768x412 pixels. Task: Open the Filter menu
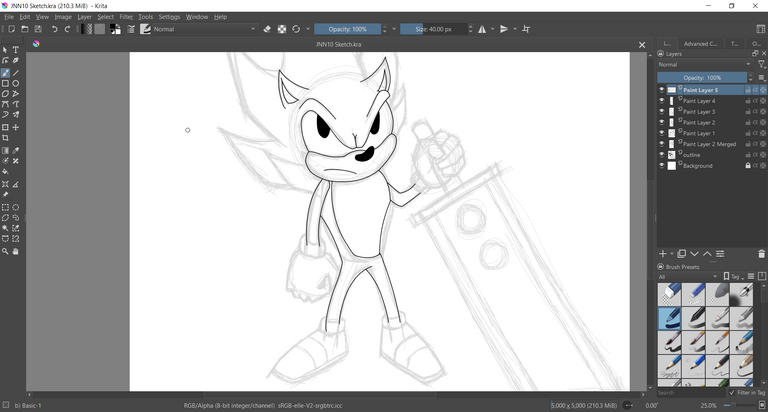tap(126, 17)
